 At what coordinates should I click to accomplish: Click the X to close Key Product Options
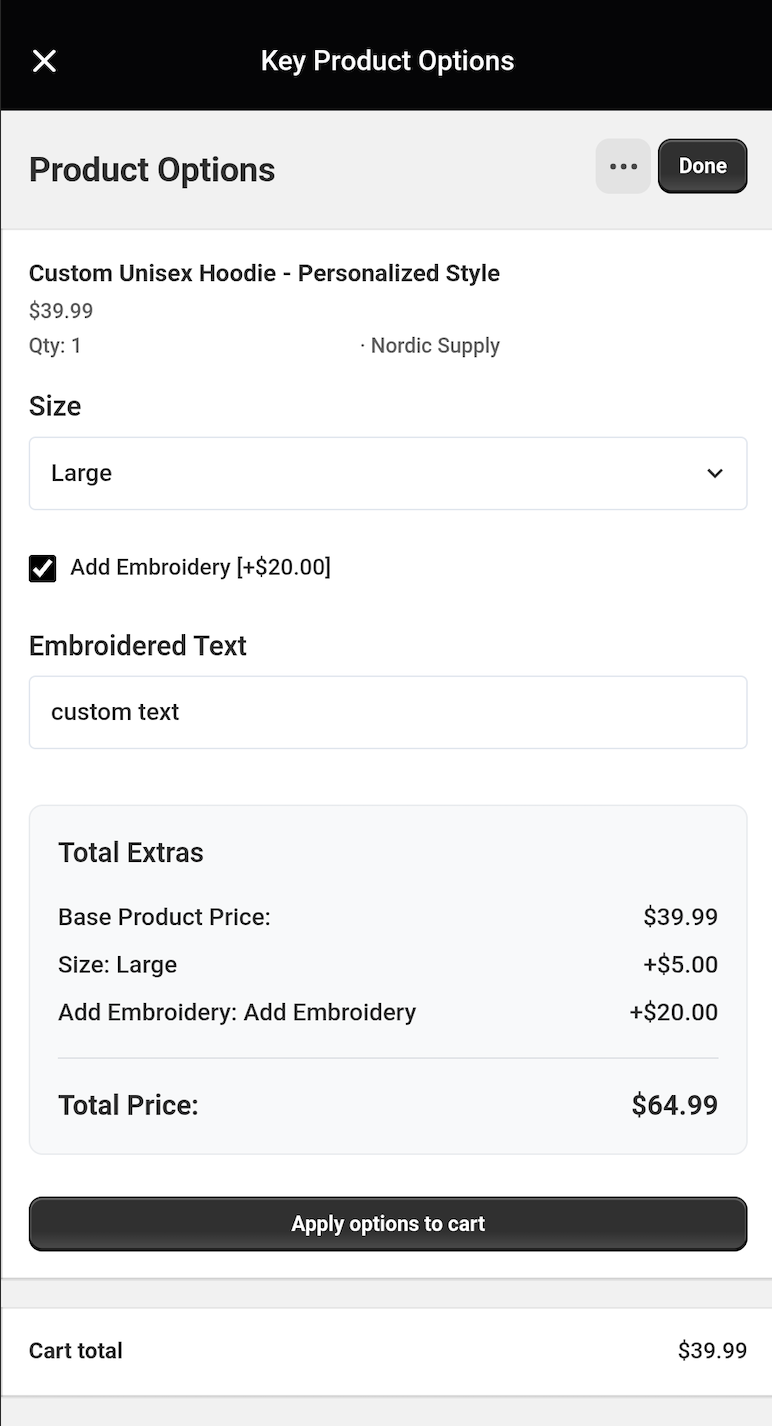click(x=44, y=60)
